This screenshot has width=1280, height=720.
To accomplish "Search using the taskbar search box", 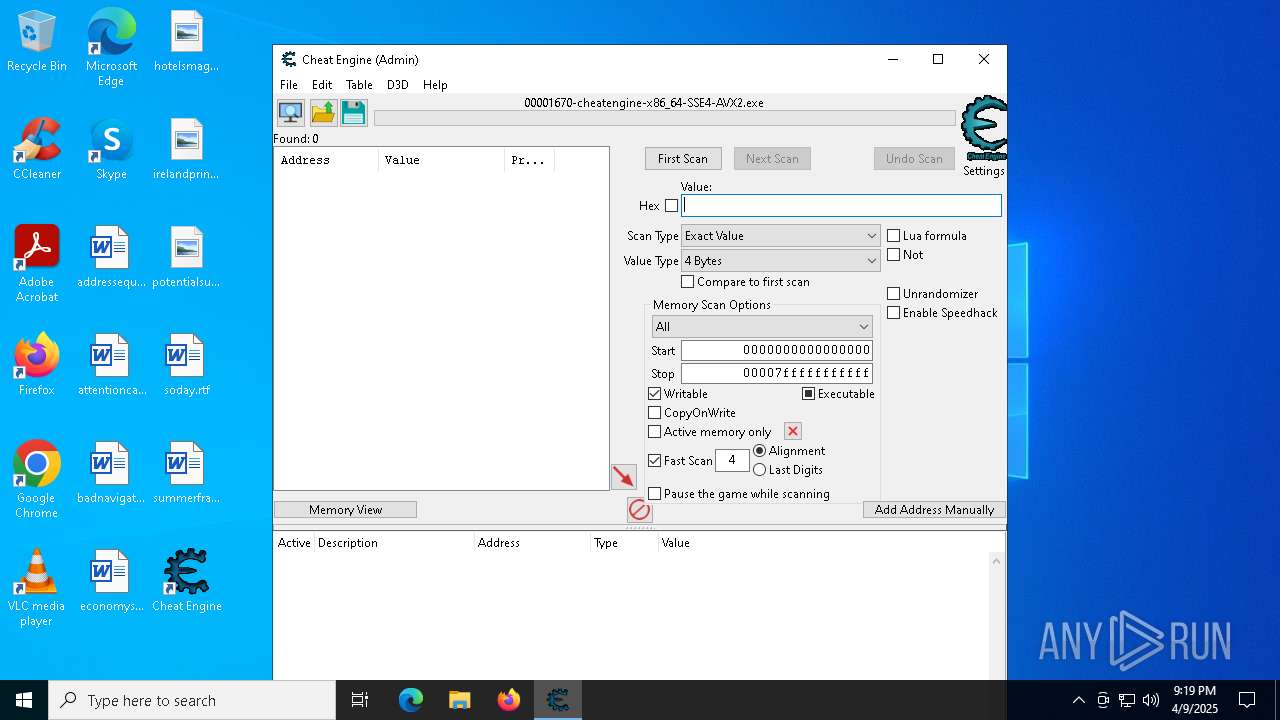I will 192,700.
